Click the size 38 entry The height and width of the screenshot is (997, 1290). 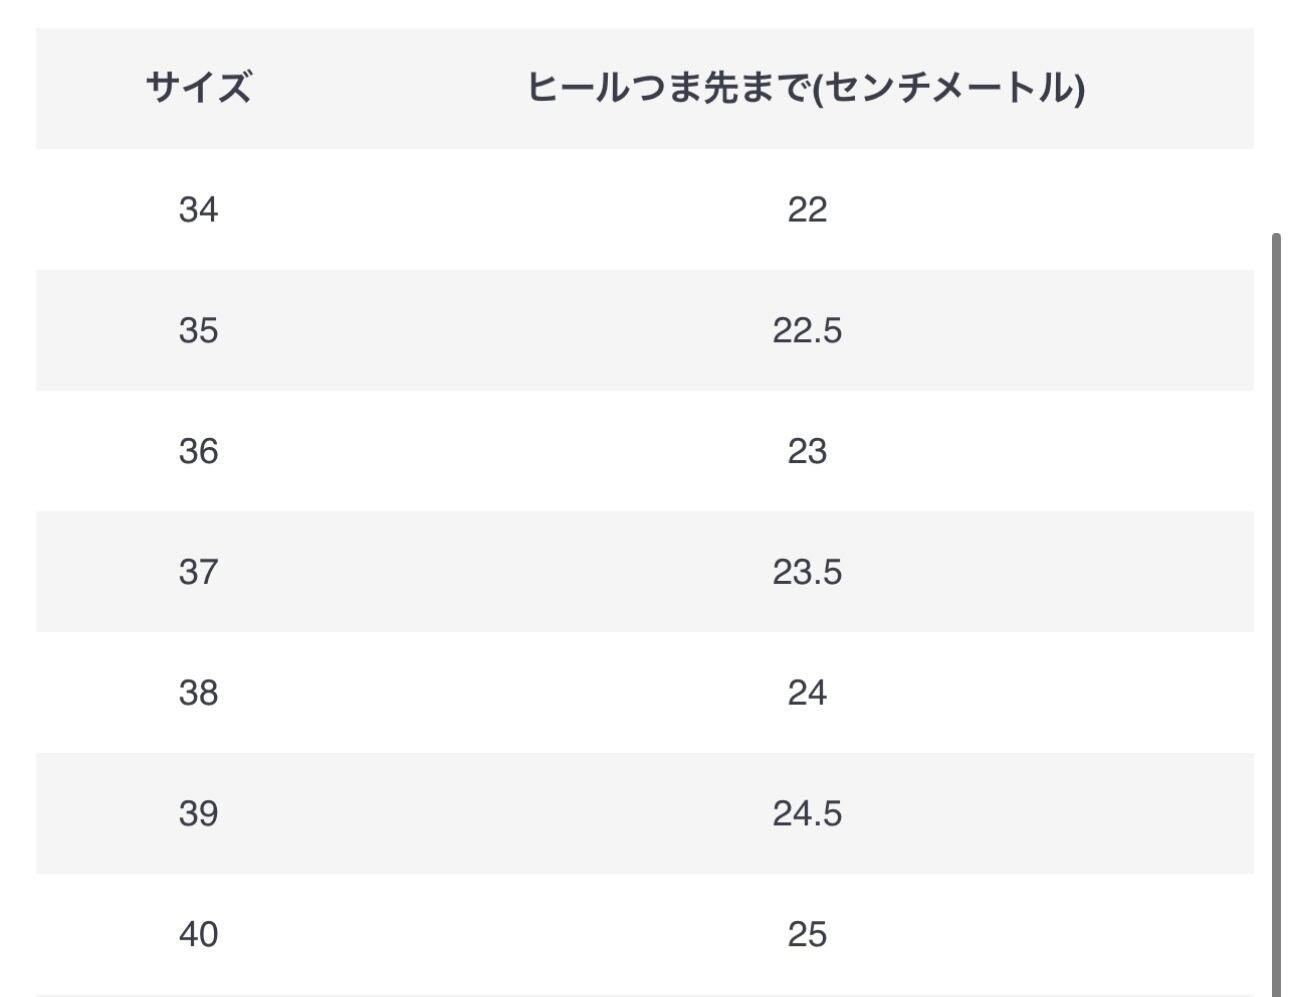point(198,692)
